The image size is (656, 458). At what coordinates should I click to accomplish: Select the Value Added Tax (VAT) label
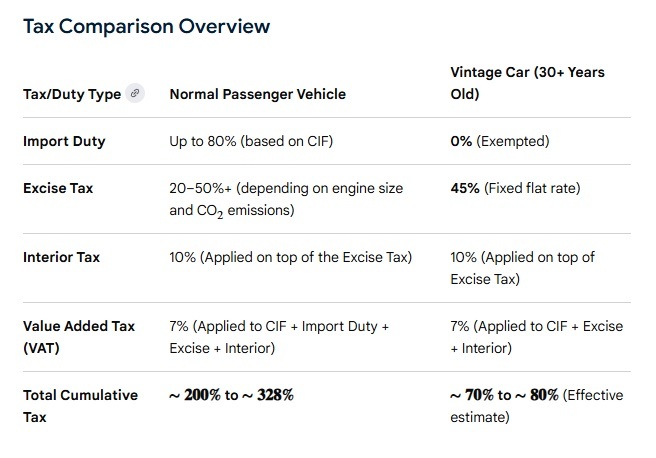(x=79, y=337)
